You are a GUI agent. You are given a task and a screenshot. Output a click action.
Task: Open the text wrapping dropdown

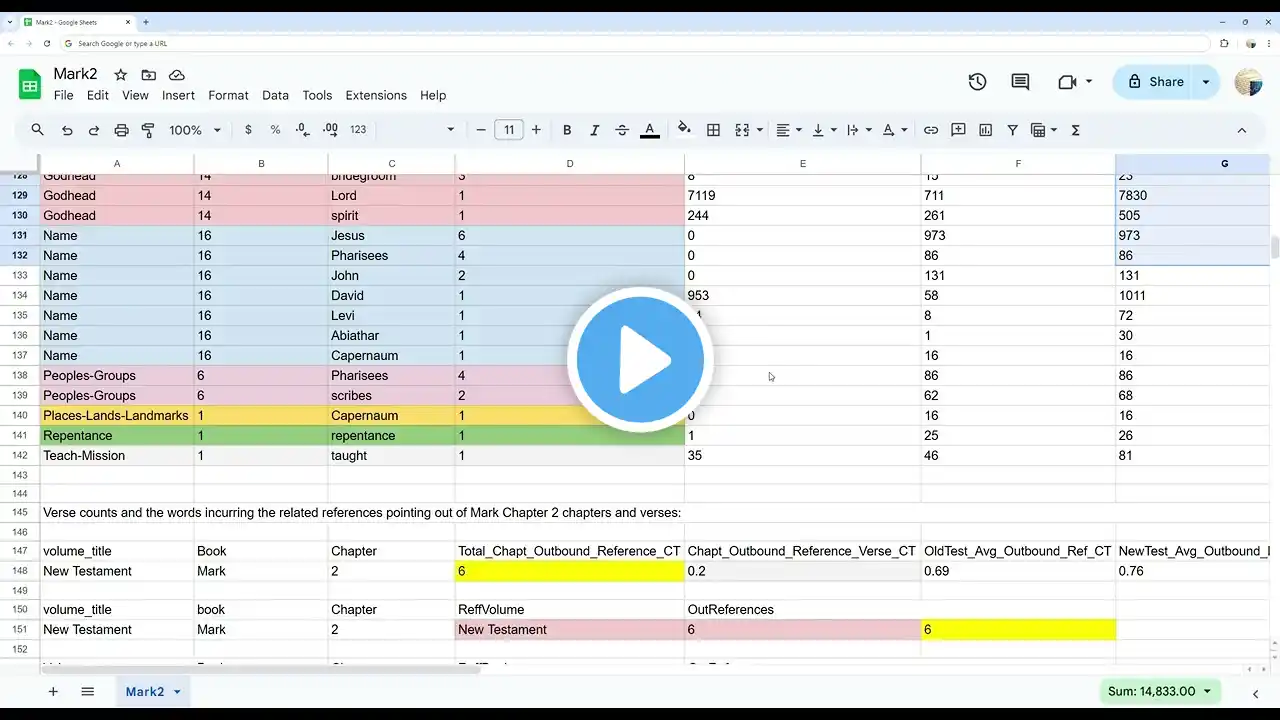click(x=857, y=130)
